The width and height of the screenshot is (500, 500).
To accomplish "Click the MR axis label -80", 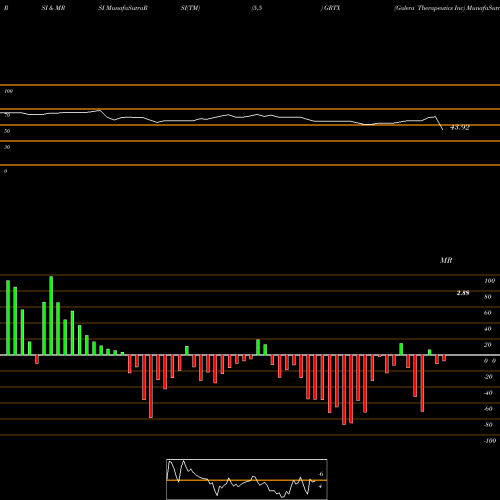I will coord(488,425).
